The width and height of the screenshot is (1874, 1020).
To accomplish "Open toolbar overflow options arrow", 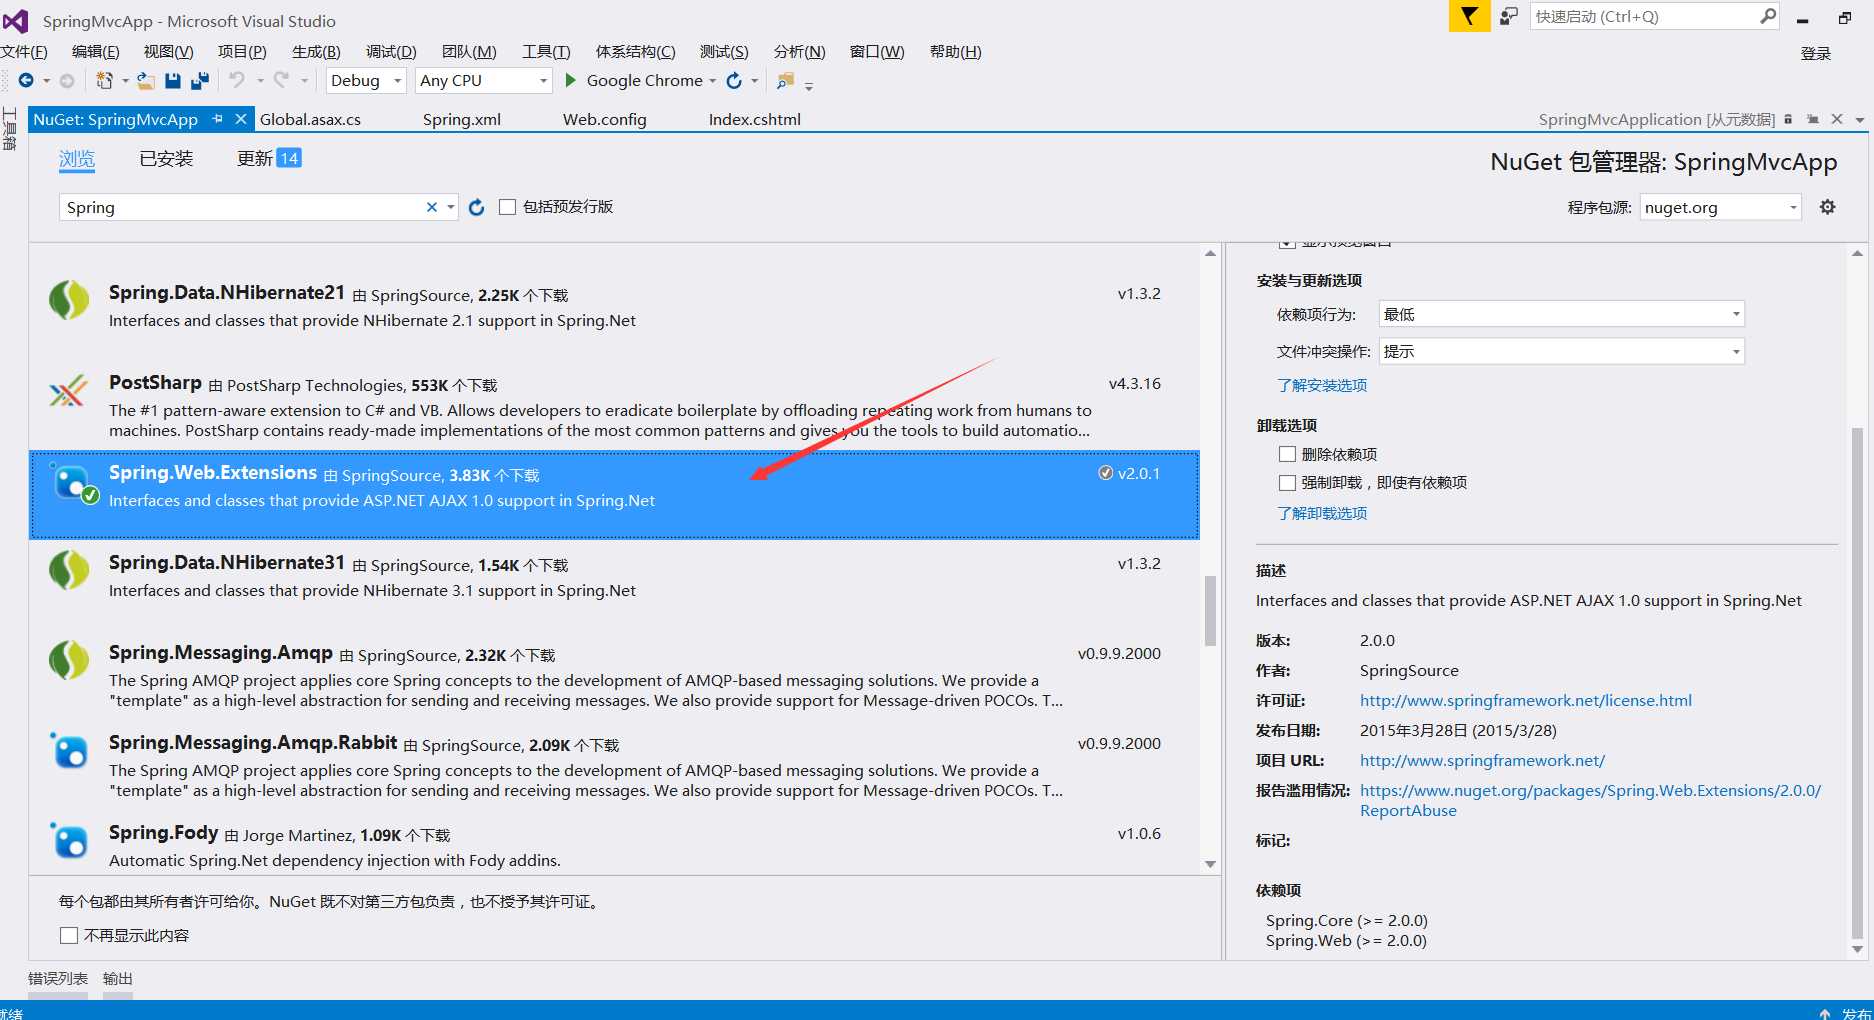I will (x=809, y=86).
